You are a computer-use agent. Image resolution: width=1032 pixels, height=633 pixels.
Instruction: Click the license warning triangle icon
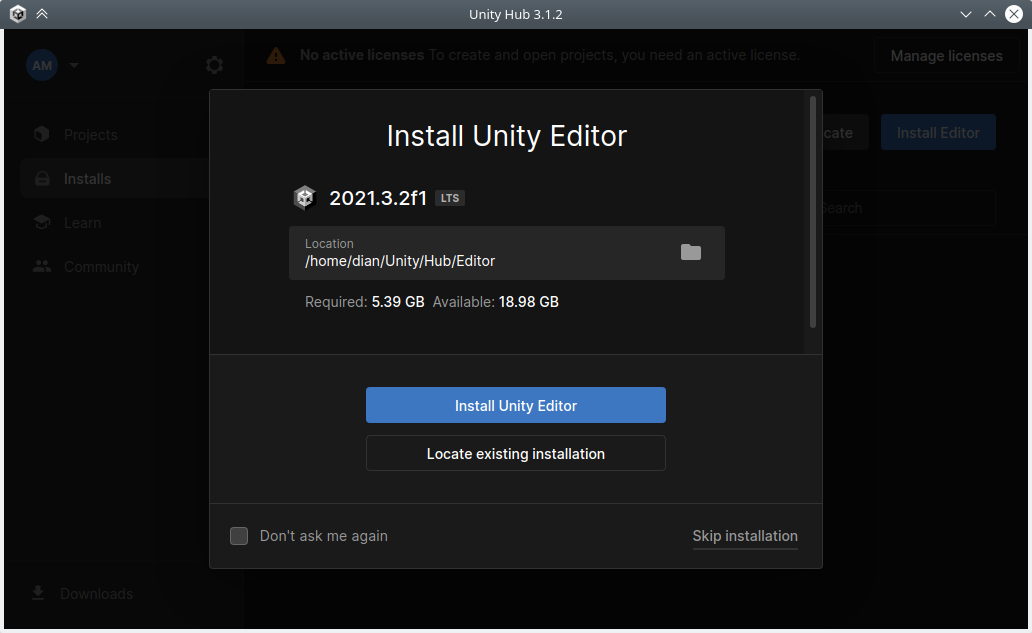pos(276,55)
